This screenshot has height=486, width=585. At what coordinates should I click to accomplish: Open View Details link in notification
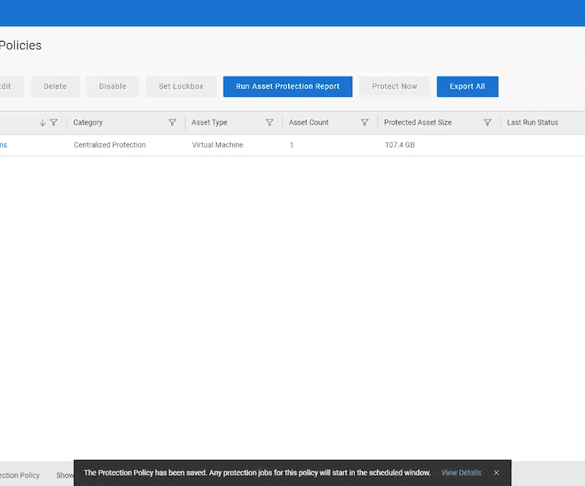click(x=461, y=473)
